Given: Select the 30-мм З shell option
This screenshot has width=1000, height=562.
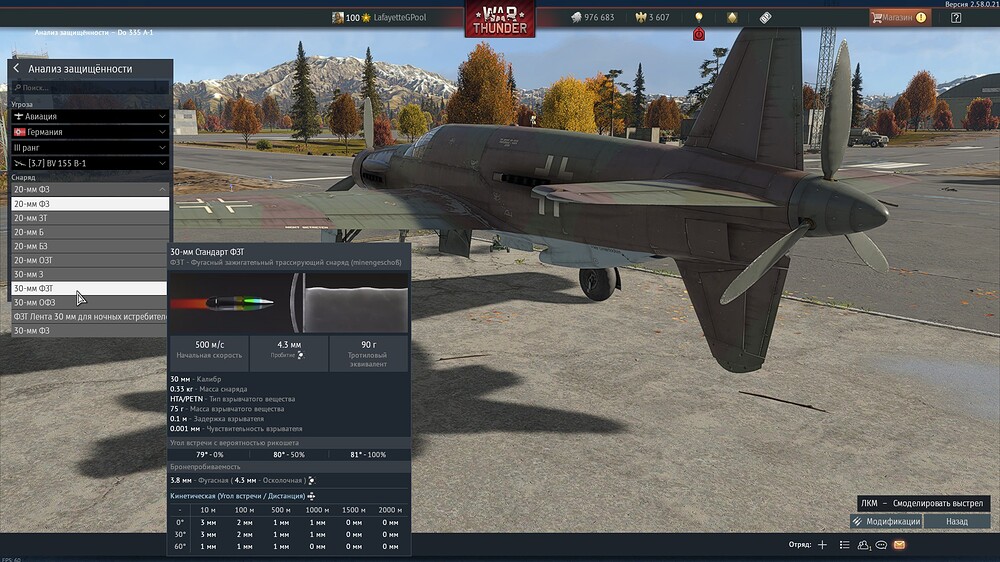Looking at the screenshot, I should pyautogui.click(x=90, y=274).
